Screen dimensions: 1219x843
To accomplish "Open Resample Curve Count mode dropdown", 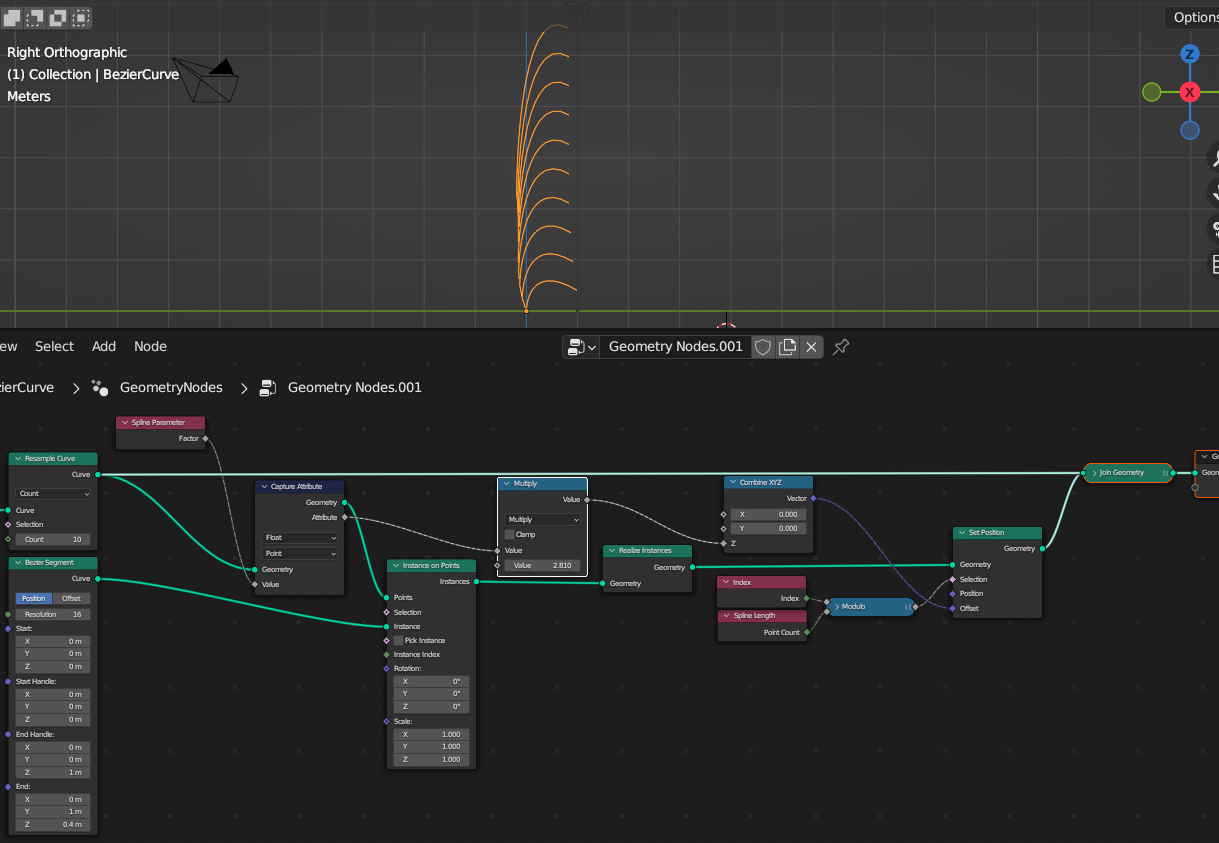I will pos(53,494).
